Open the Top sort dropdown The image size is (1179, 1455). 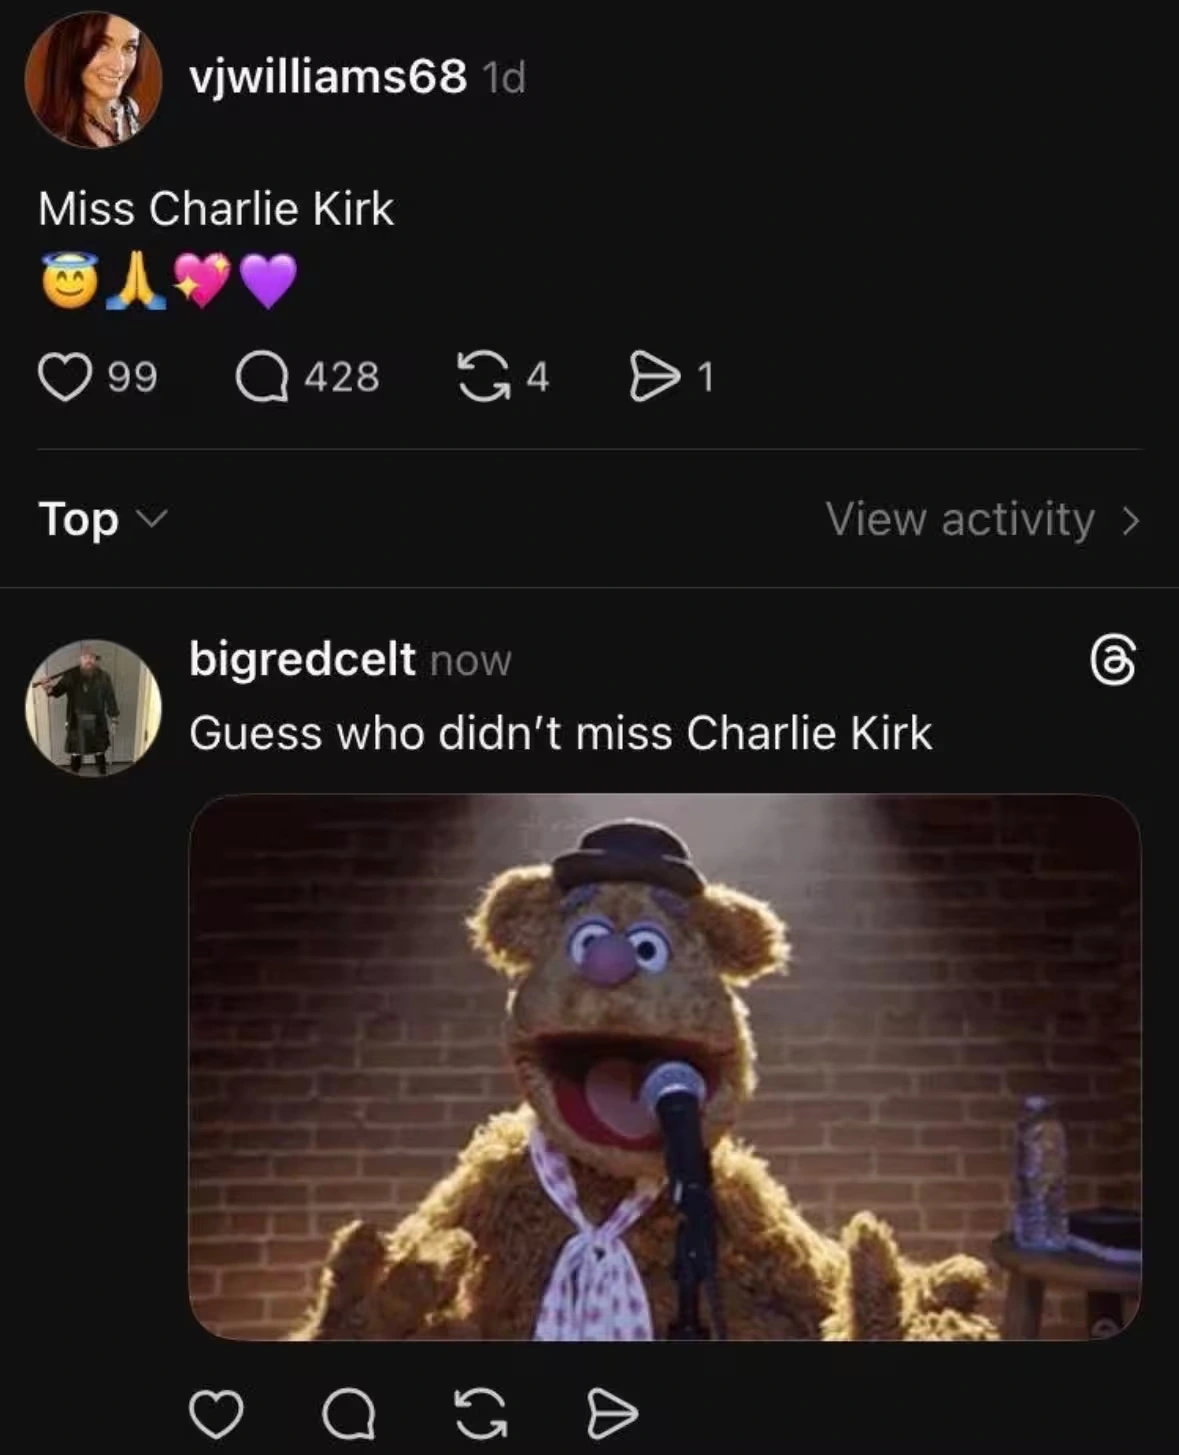coord(80,519)
